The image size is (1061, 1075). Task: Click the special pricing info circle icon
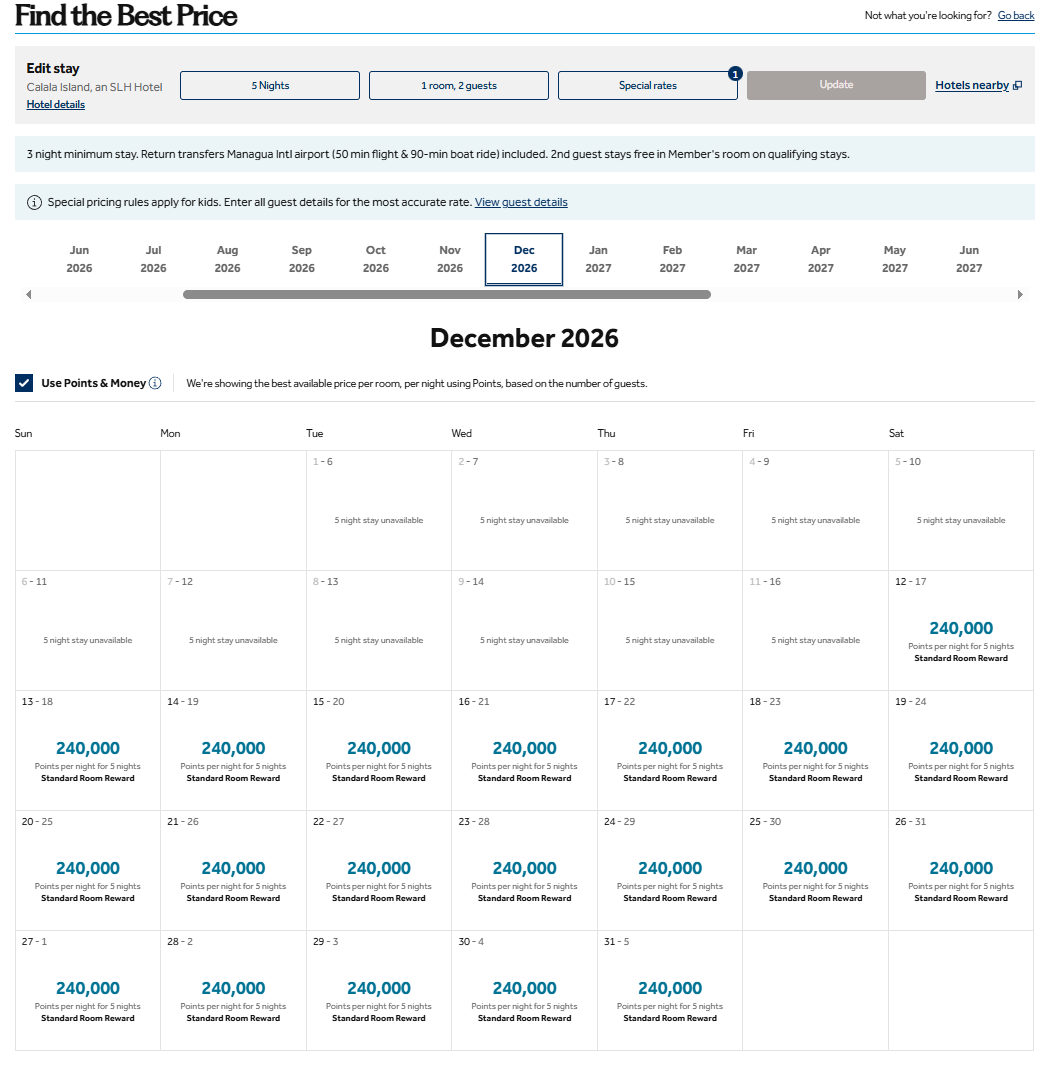[34, 202]
